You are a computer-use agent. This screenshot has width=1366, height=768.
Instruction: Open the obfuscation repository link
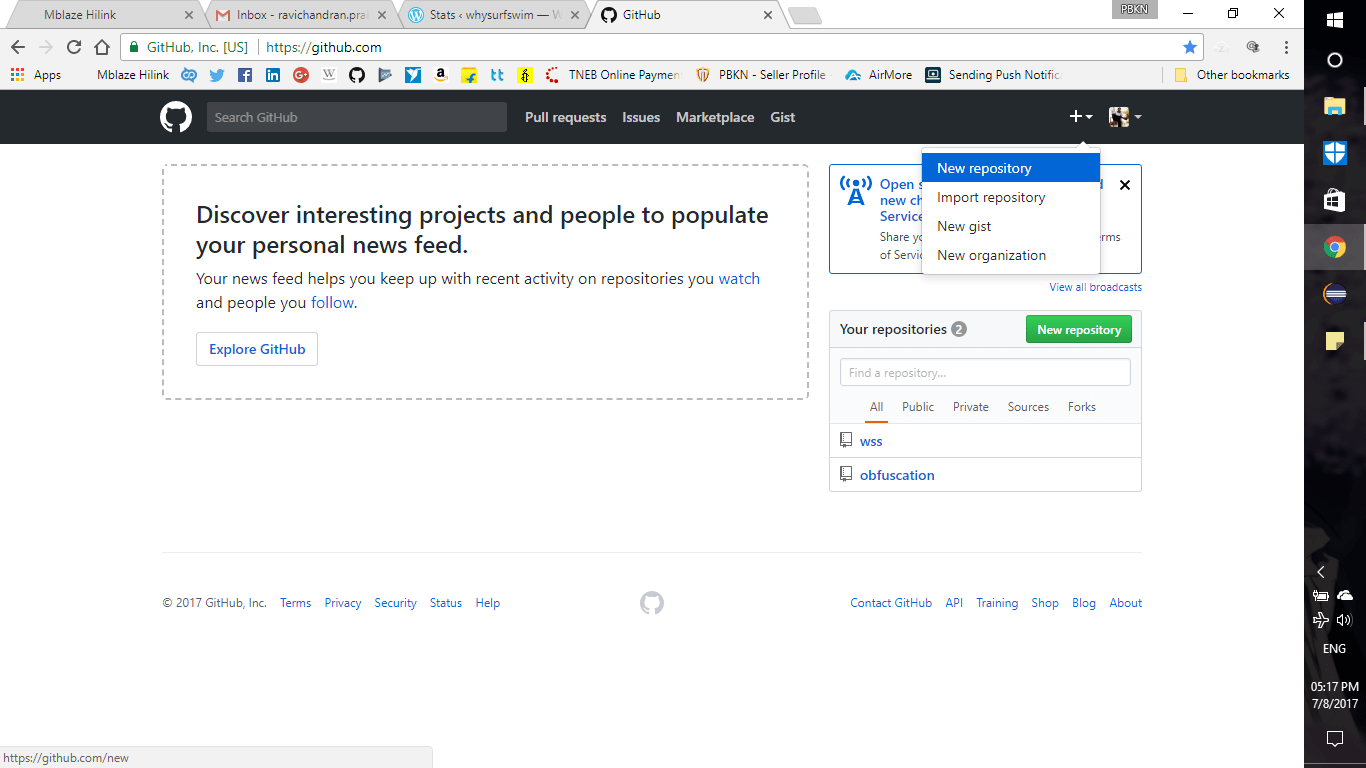coord(897,475)
